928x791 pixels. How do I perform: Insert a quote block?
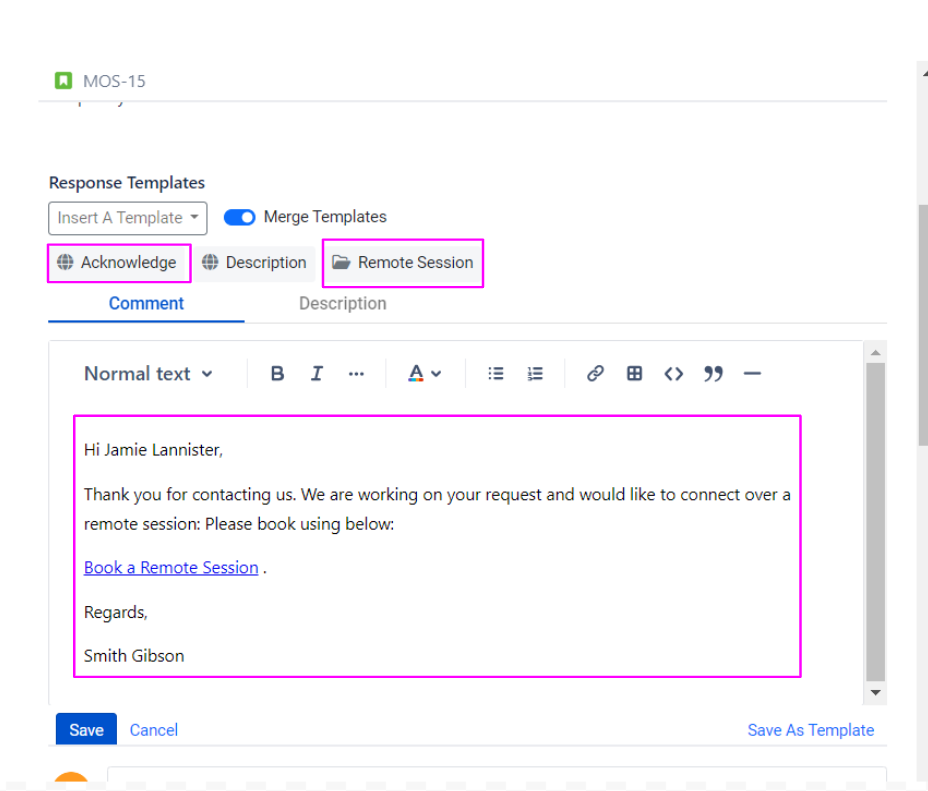(x=713, y=374)
